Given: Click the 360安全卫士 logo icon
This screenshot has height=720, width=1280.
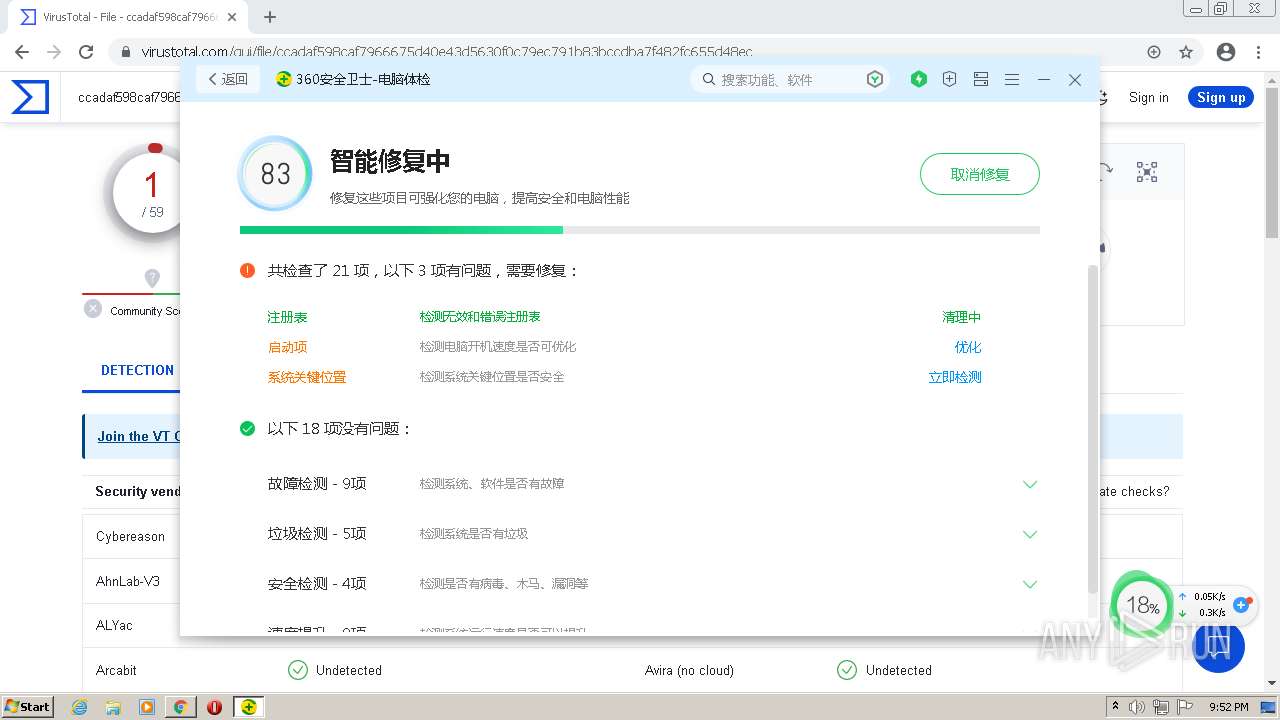Looking at the screenshot, I should (x=284, y=79).
